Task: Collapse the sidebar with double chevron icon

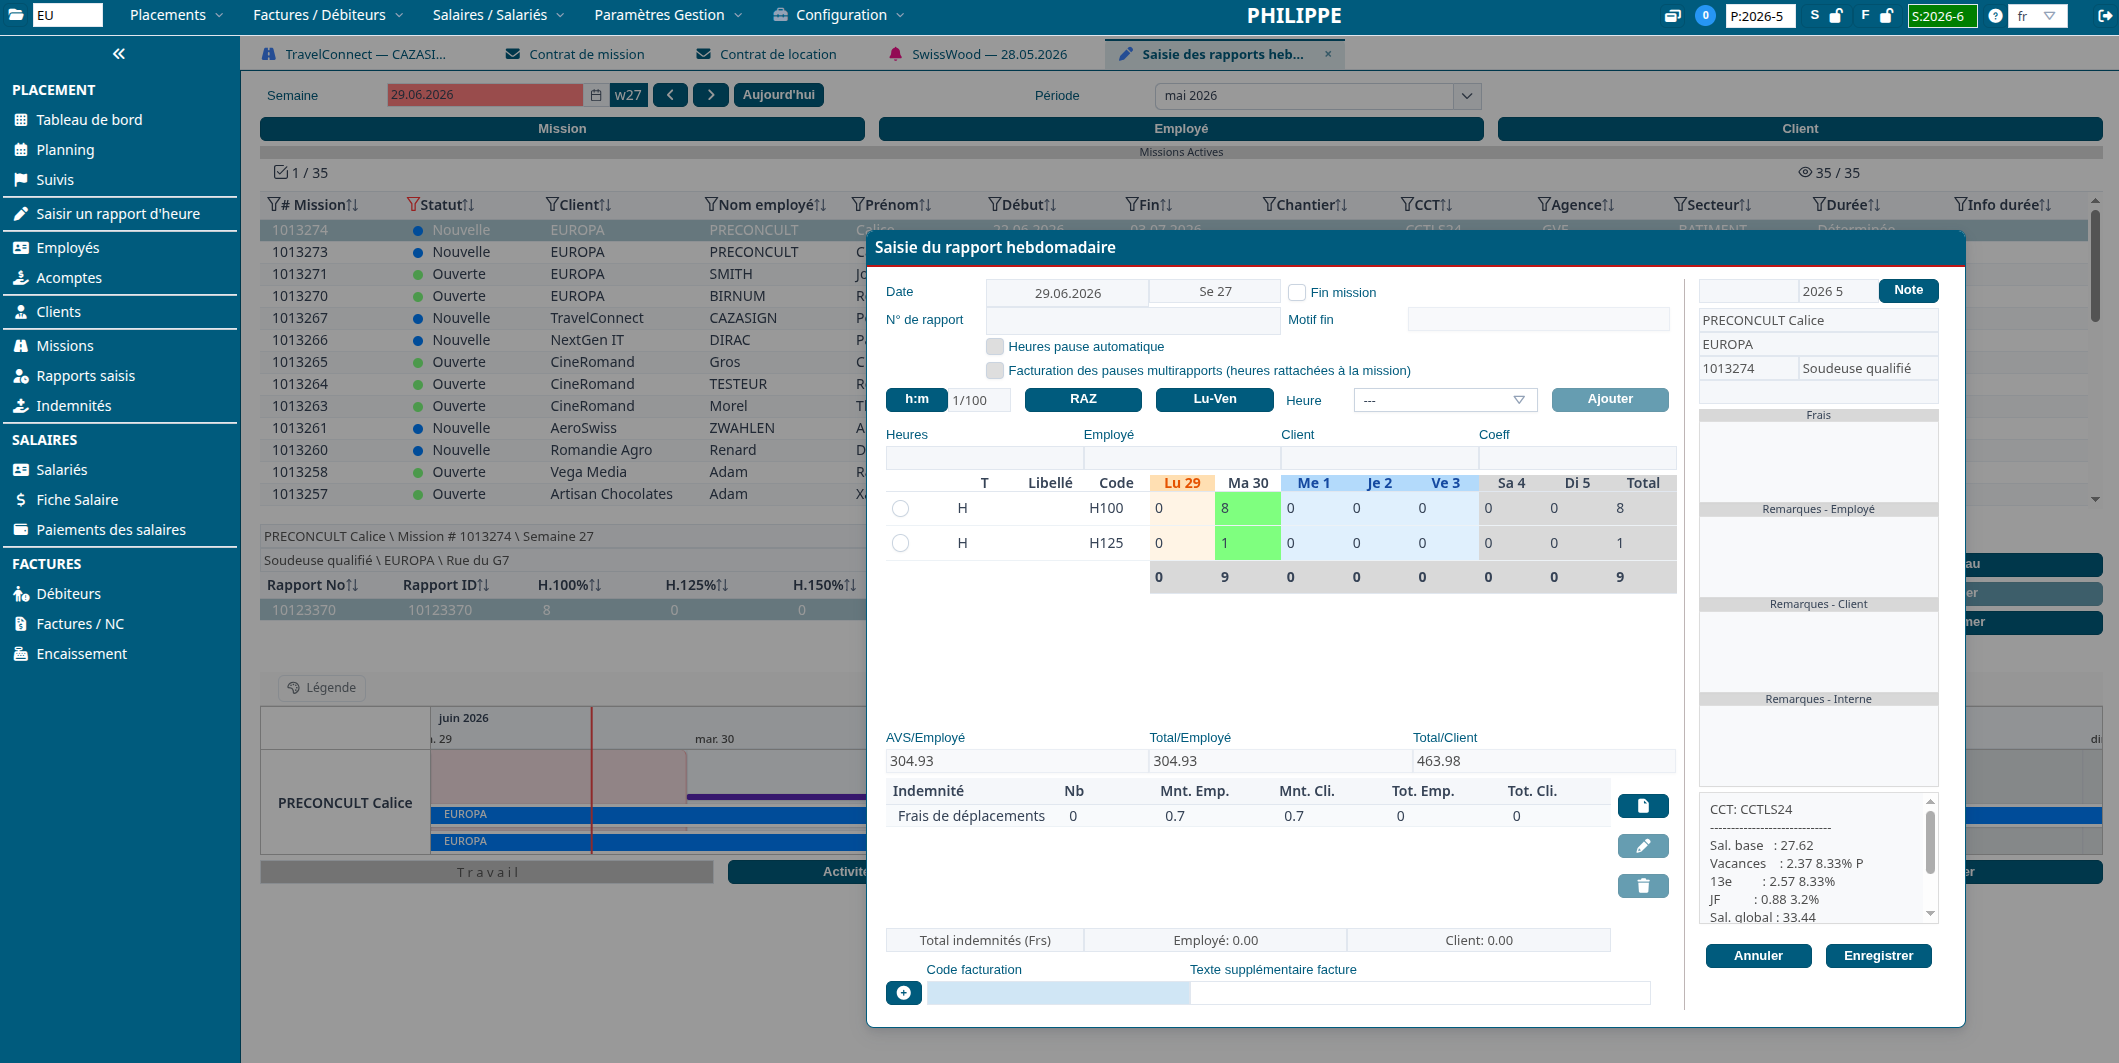Action: pos(119,54)
